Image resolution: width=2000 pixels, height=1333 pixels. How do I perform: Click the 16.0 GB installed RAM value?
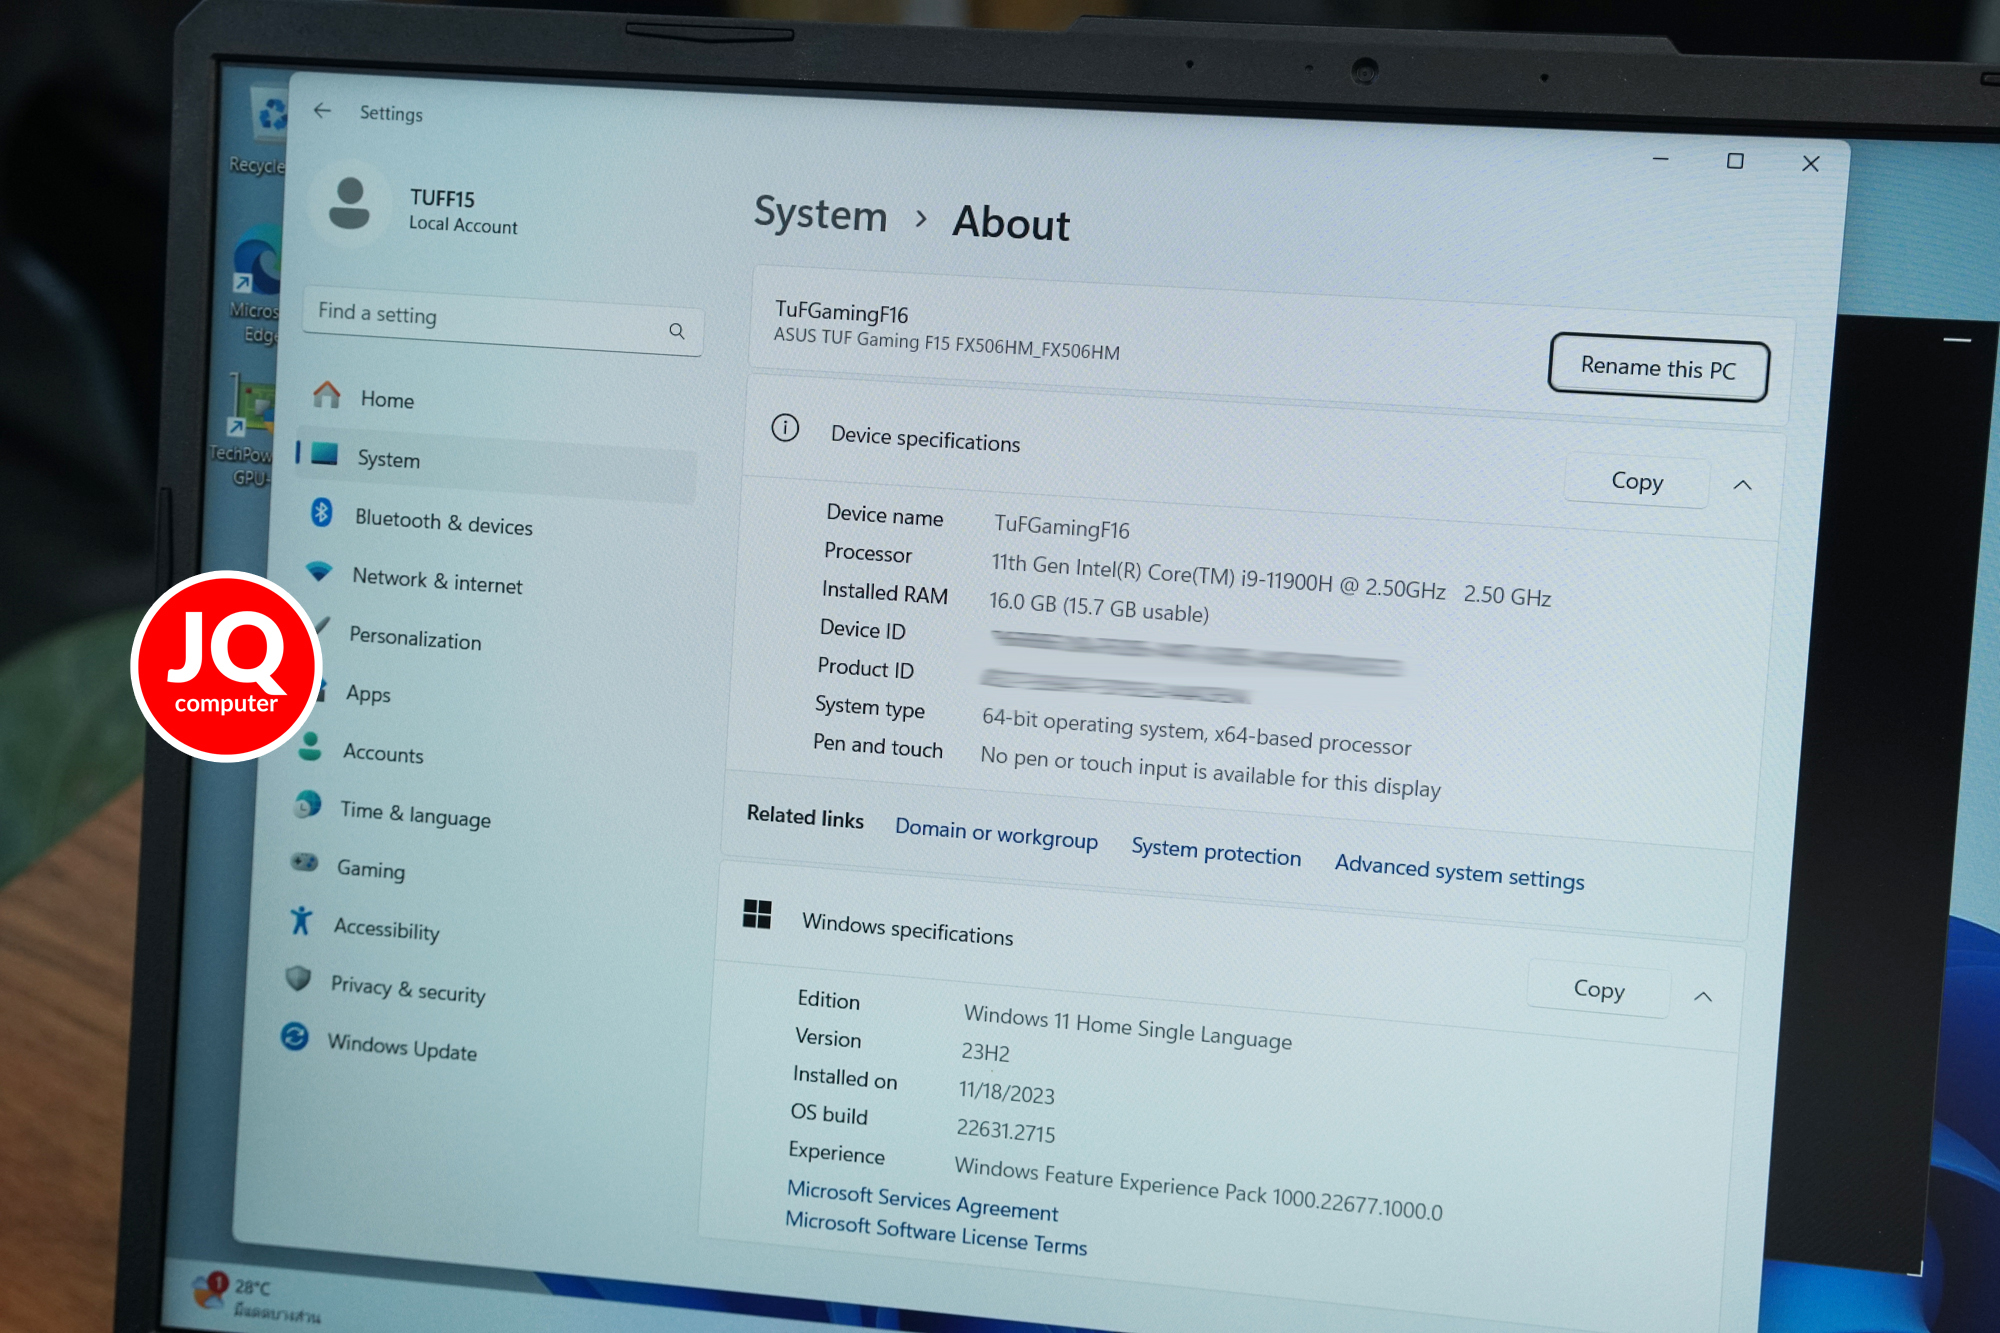pyautogui.click(x=1098, y=607)
